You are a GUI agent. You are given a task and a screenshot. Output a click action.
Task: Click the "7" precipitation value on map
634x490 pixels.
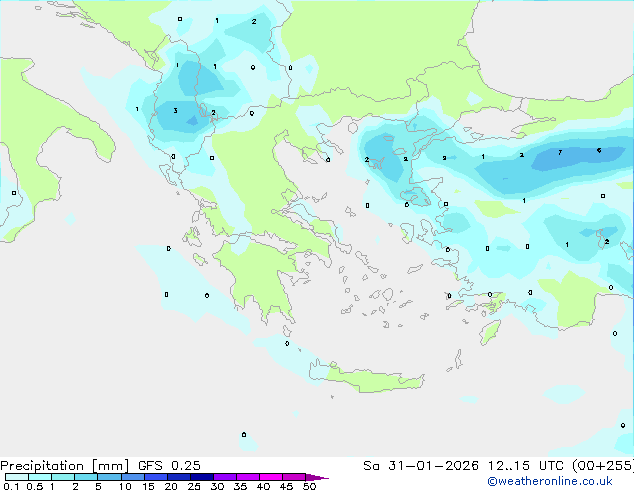pyautogui.click(x=560, y=152)
